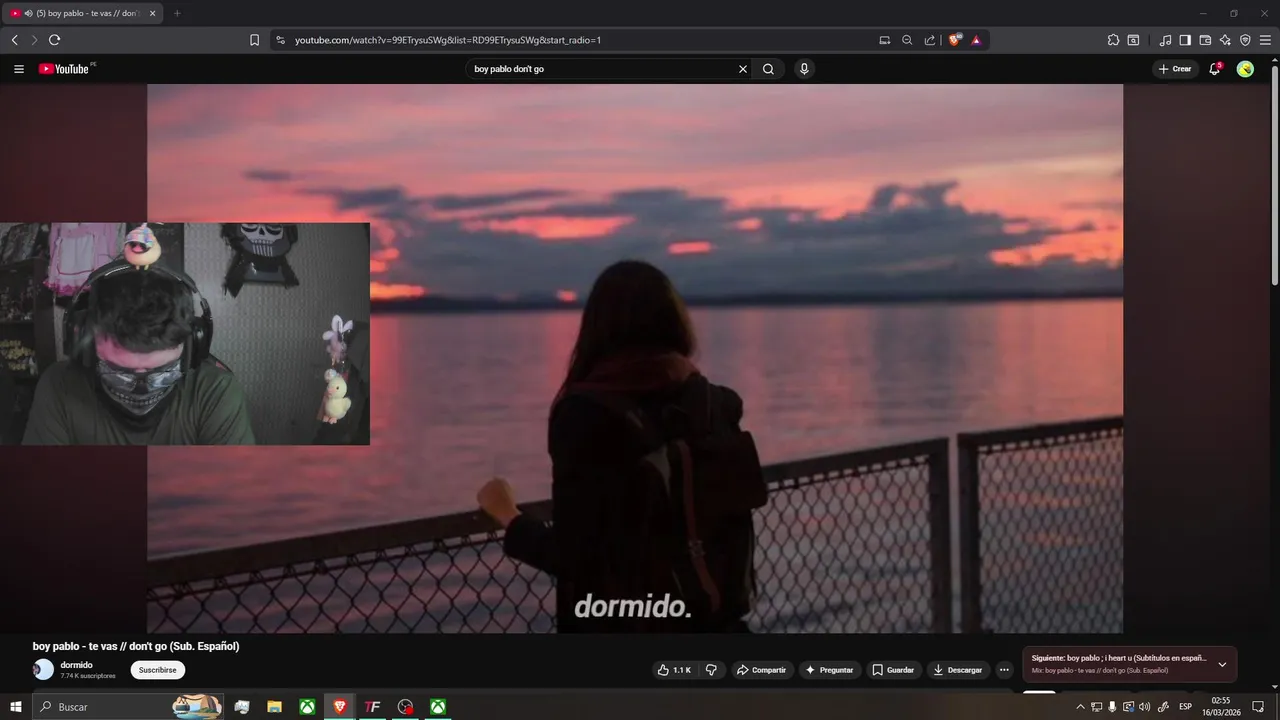Open the Brave main menu
The width and height of the screenshot is (1280, 720).
(1265, 40)
